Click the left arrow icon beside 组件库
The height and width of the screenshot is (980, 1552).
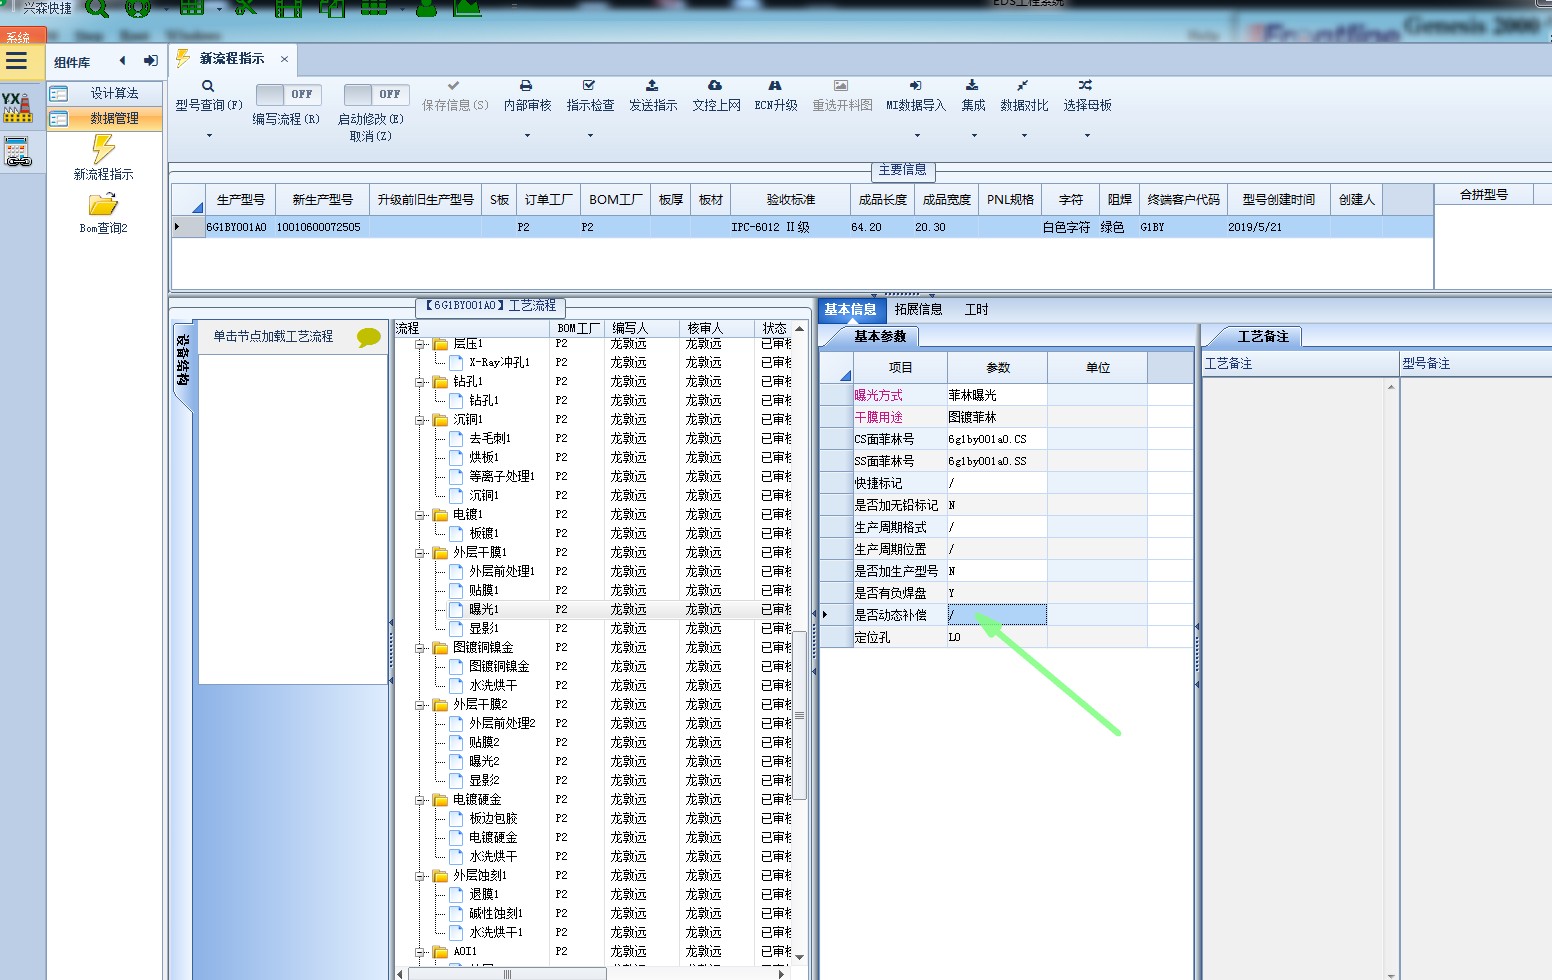(122, 61)
